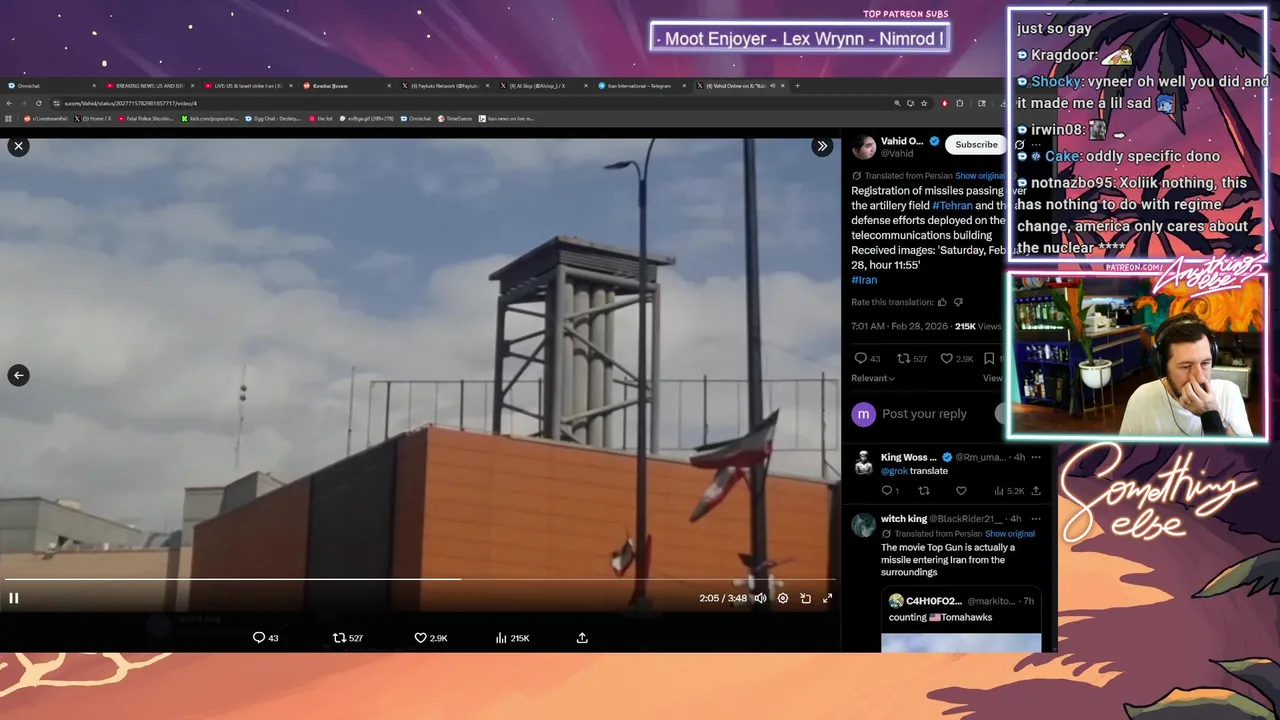1280x720 pixels.
Task: Expand the video to fullscreen
Action: (x=827, y=598)
